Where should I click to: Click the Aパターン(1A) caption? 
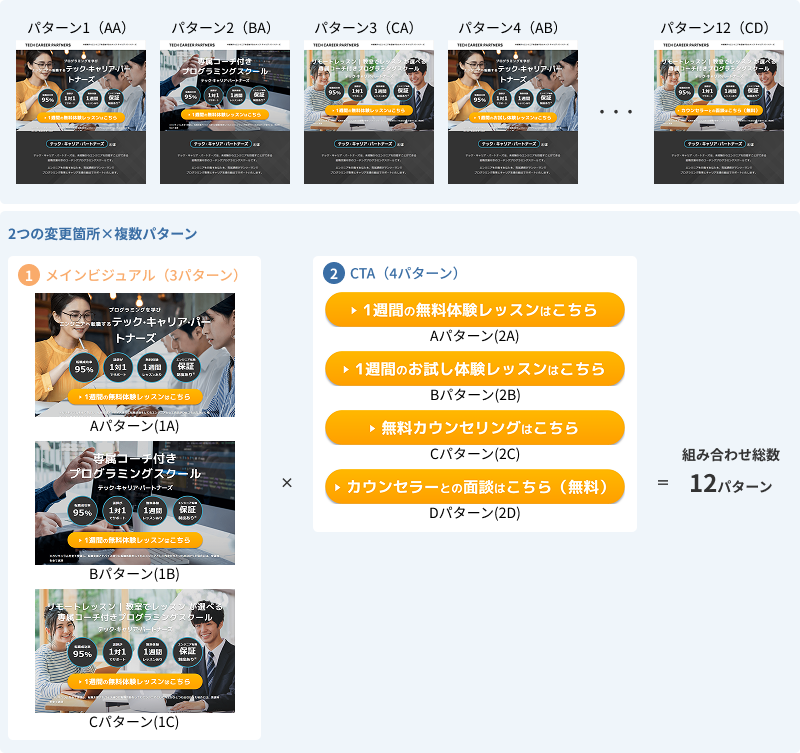pyautogui.click(x=135, y=426)
